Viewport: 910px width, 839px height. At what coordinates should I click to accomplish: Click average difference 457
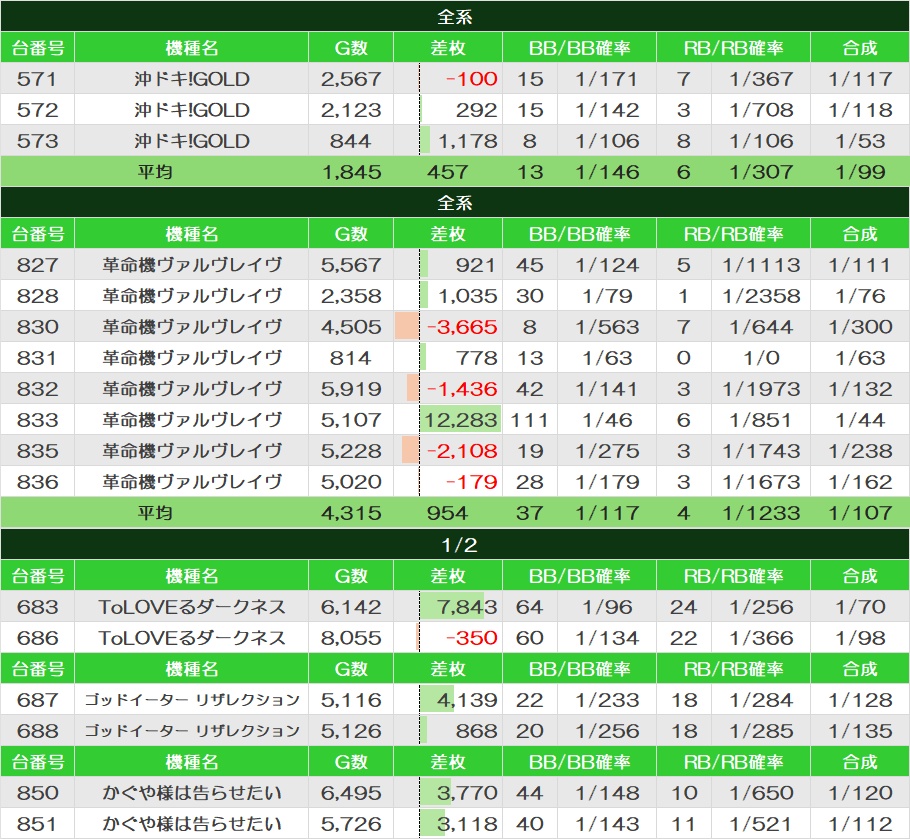click(447, 172)
